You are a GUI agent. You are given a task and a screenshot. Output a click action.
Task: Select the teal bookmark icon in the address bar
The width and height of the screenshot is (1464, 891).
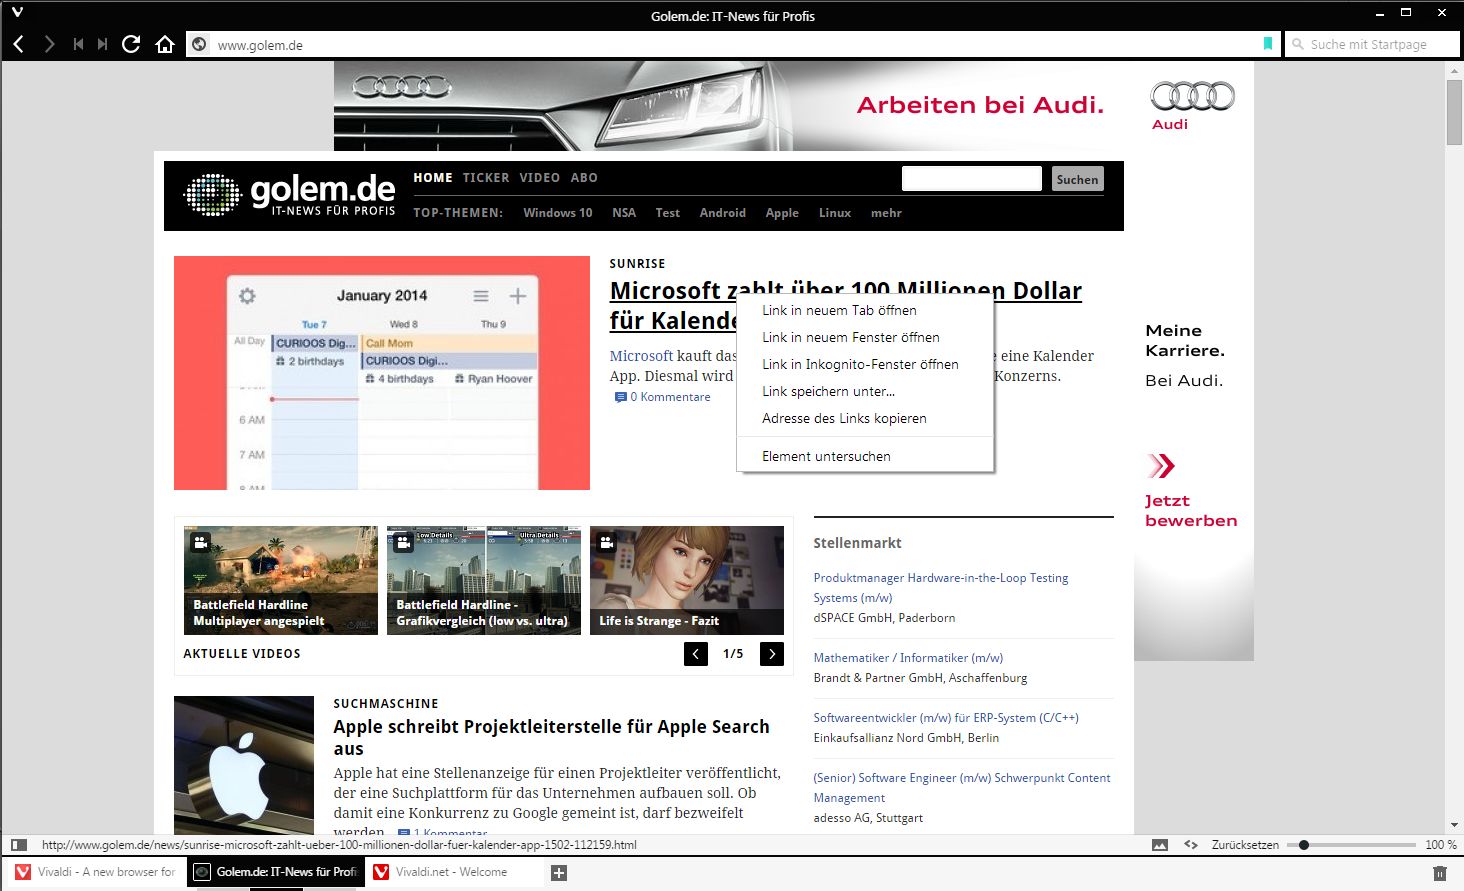1268,44
